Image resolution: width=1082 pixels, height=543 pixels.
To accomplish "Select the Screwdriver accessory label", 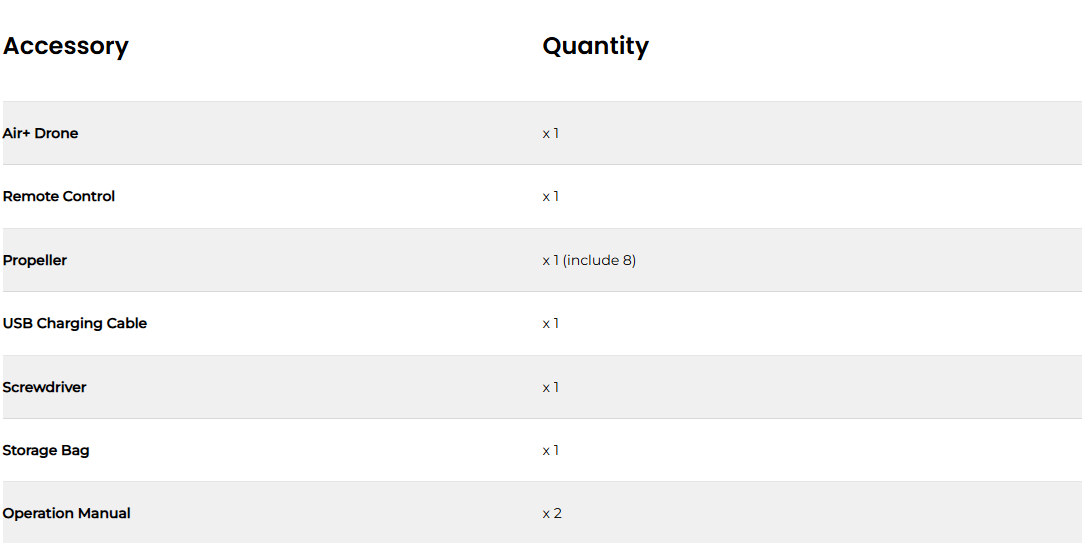I will coord(44,387).
